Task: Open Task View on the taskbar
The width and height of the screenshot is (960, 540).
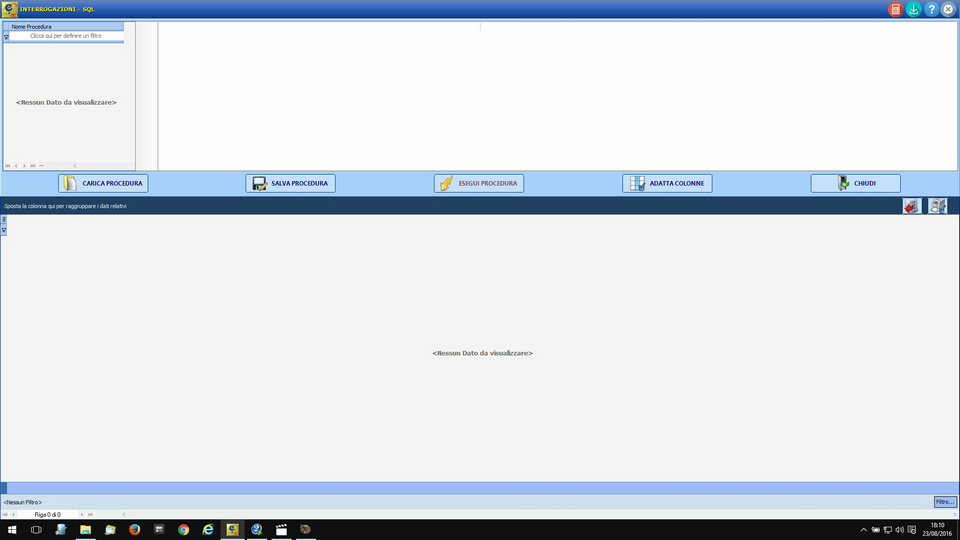Action: 36,530
